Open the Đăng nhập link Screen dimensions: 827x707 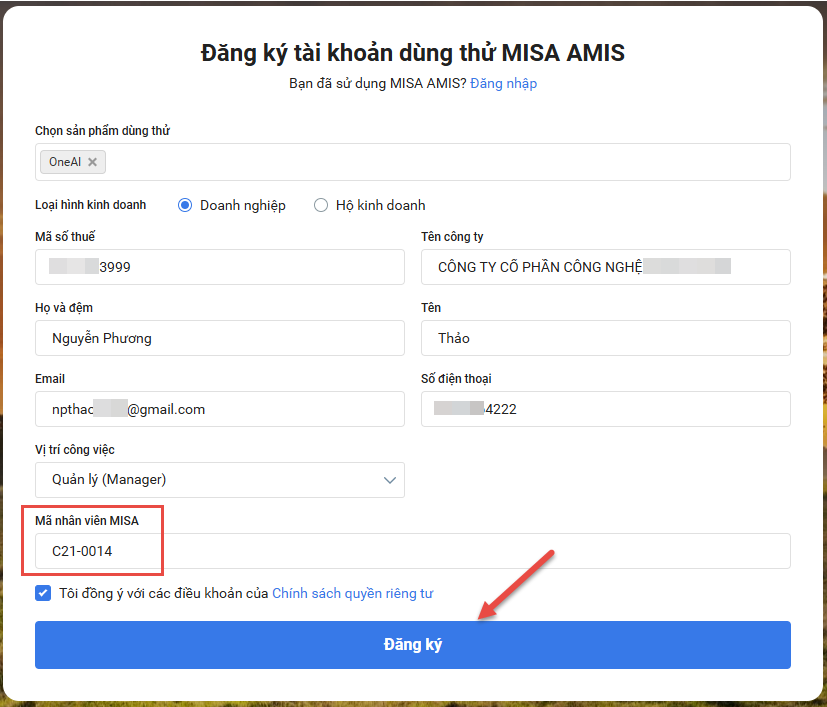(503, 83)
